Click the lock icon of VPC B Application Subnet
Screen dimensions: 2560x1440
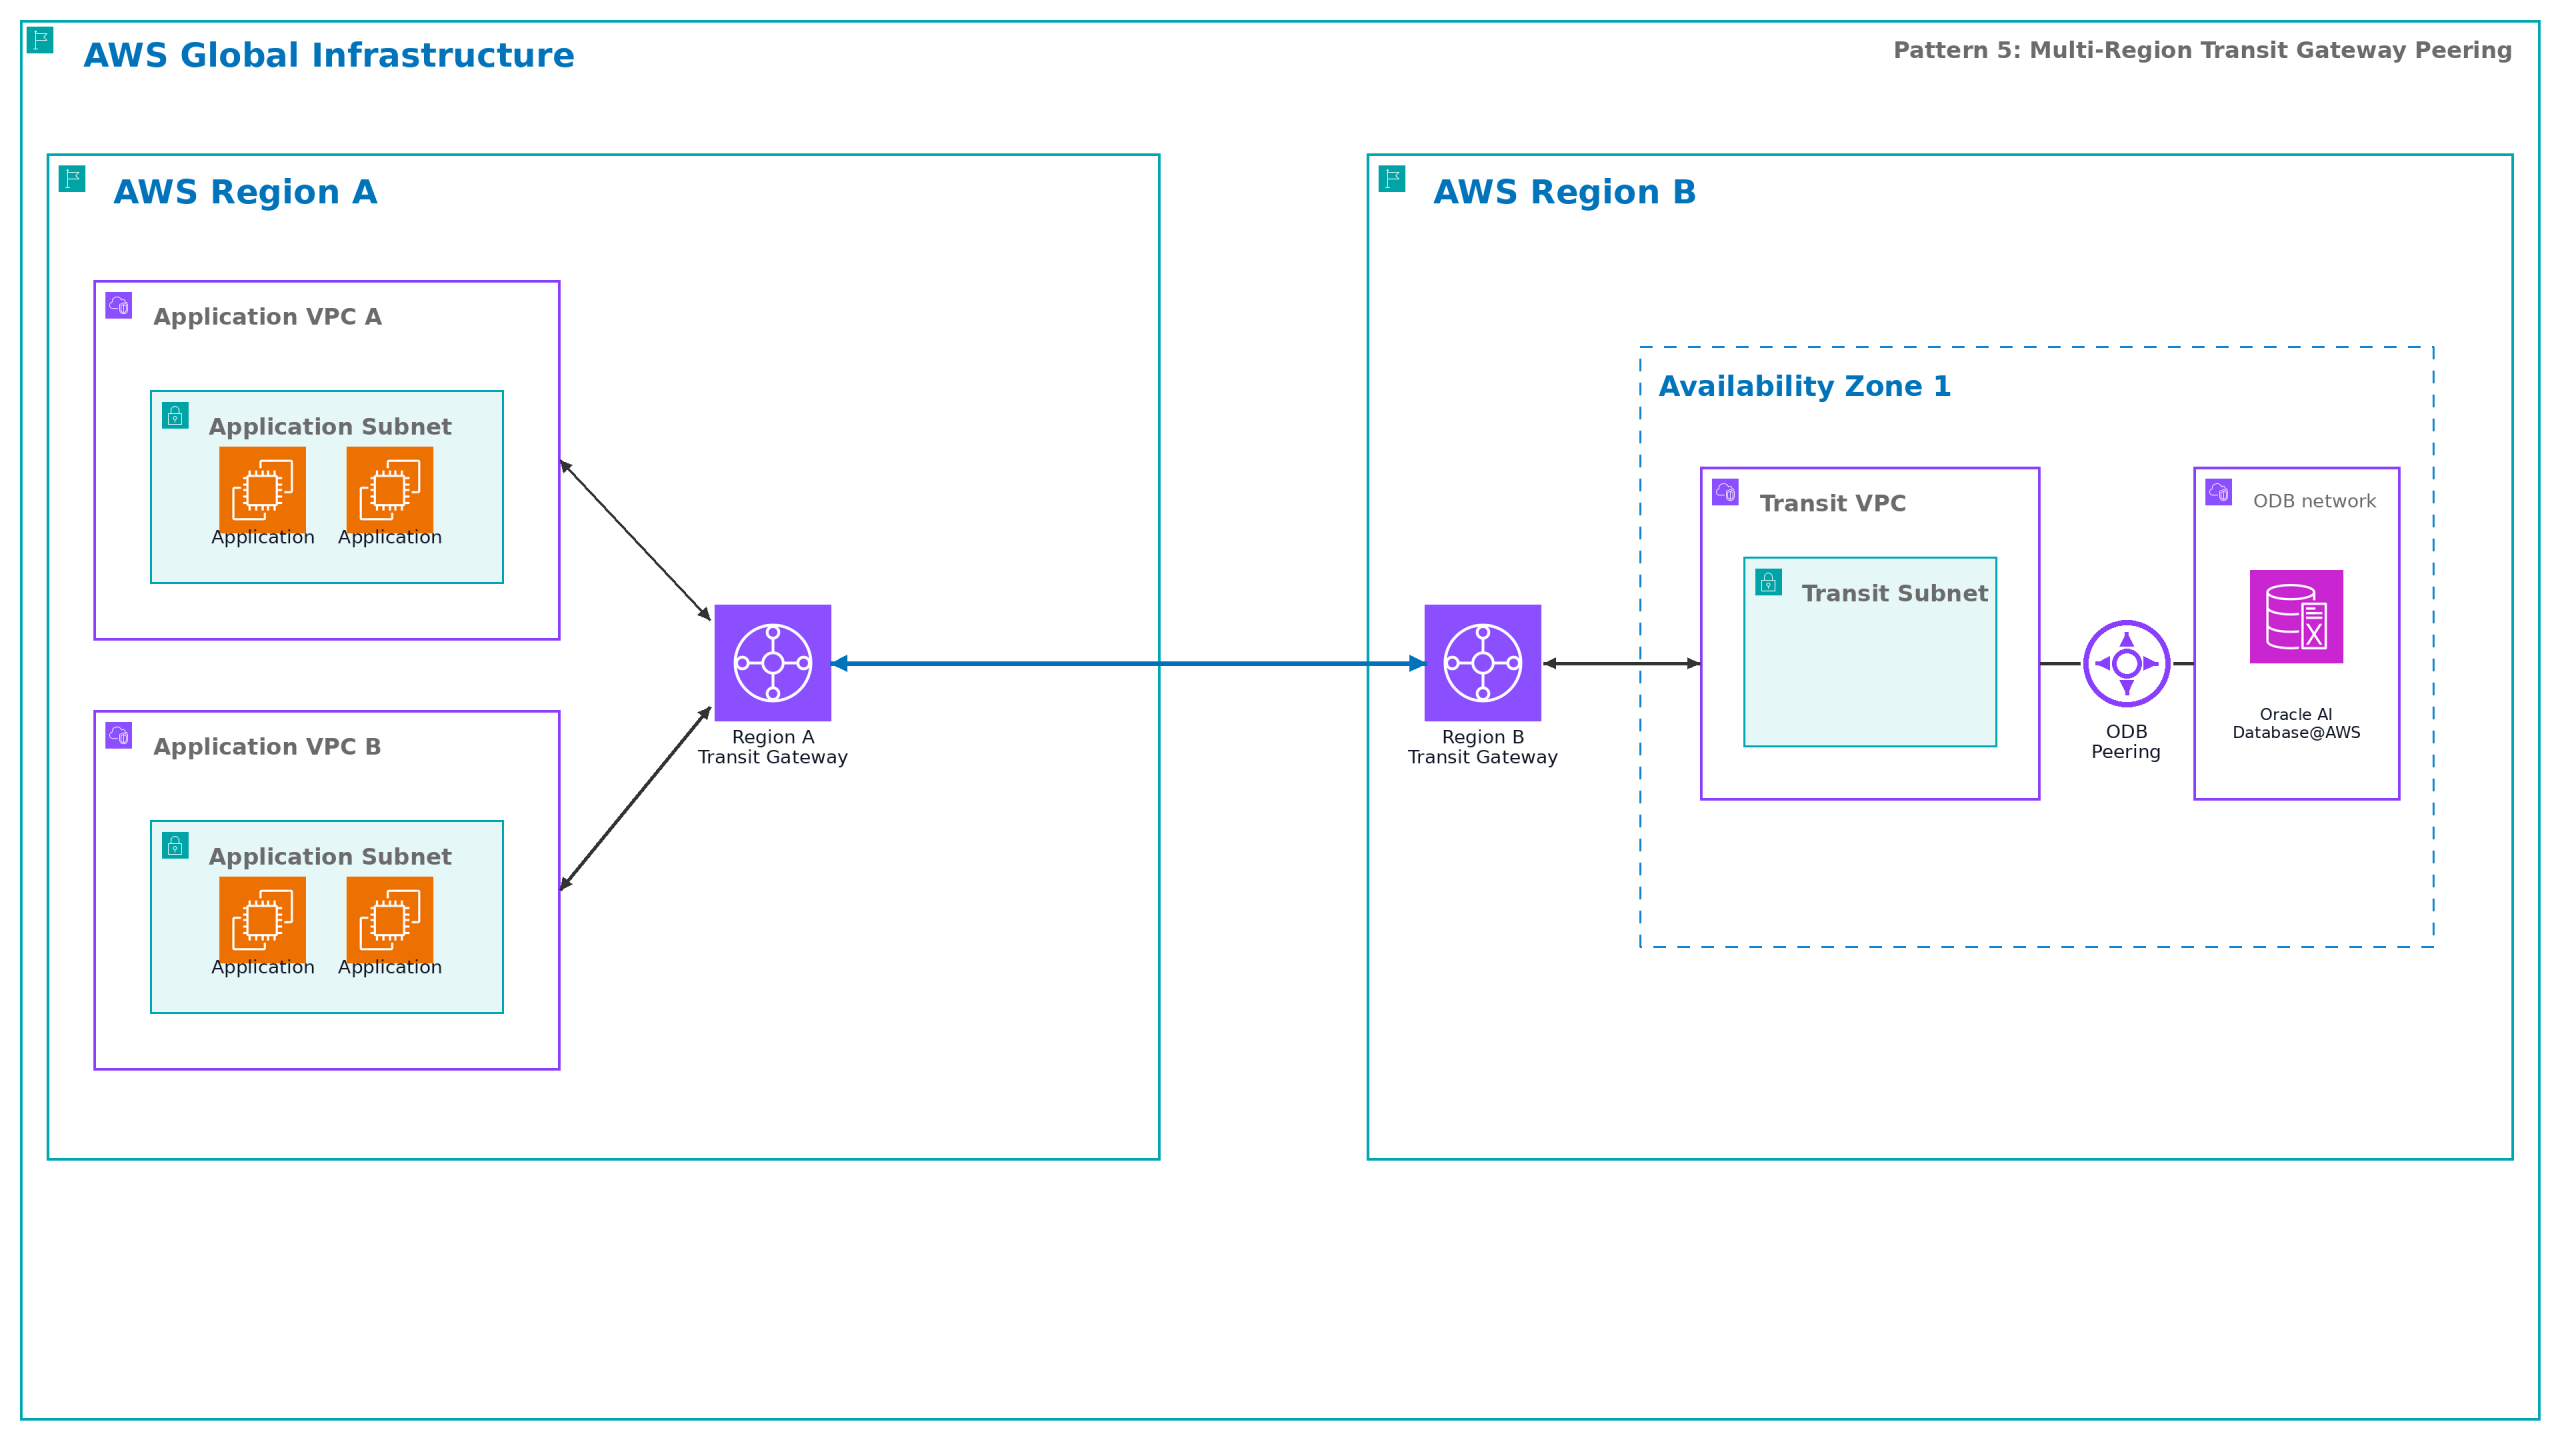pyautogui.click(x=175, y=845)
